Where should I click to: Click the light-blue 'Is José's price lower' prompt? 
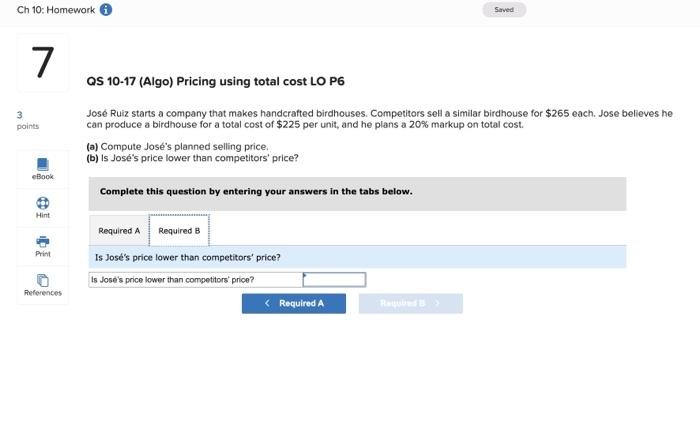(357, 258)
